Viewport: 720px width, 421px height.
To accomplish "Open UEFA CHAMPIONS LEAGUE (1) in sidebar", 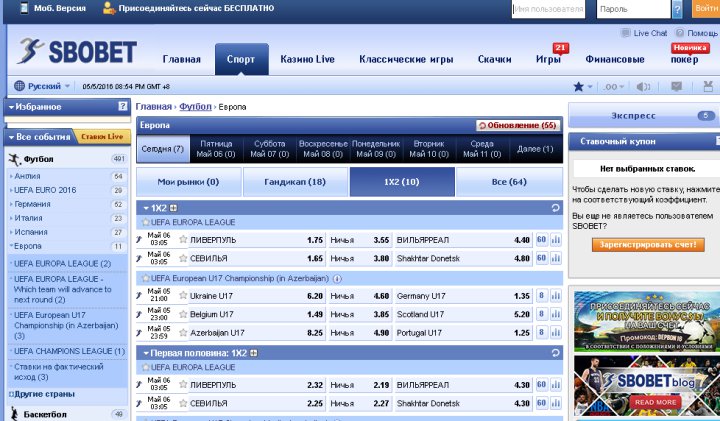I will coord(69,351).
